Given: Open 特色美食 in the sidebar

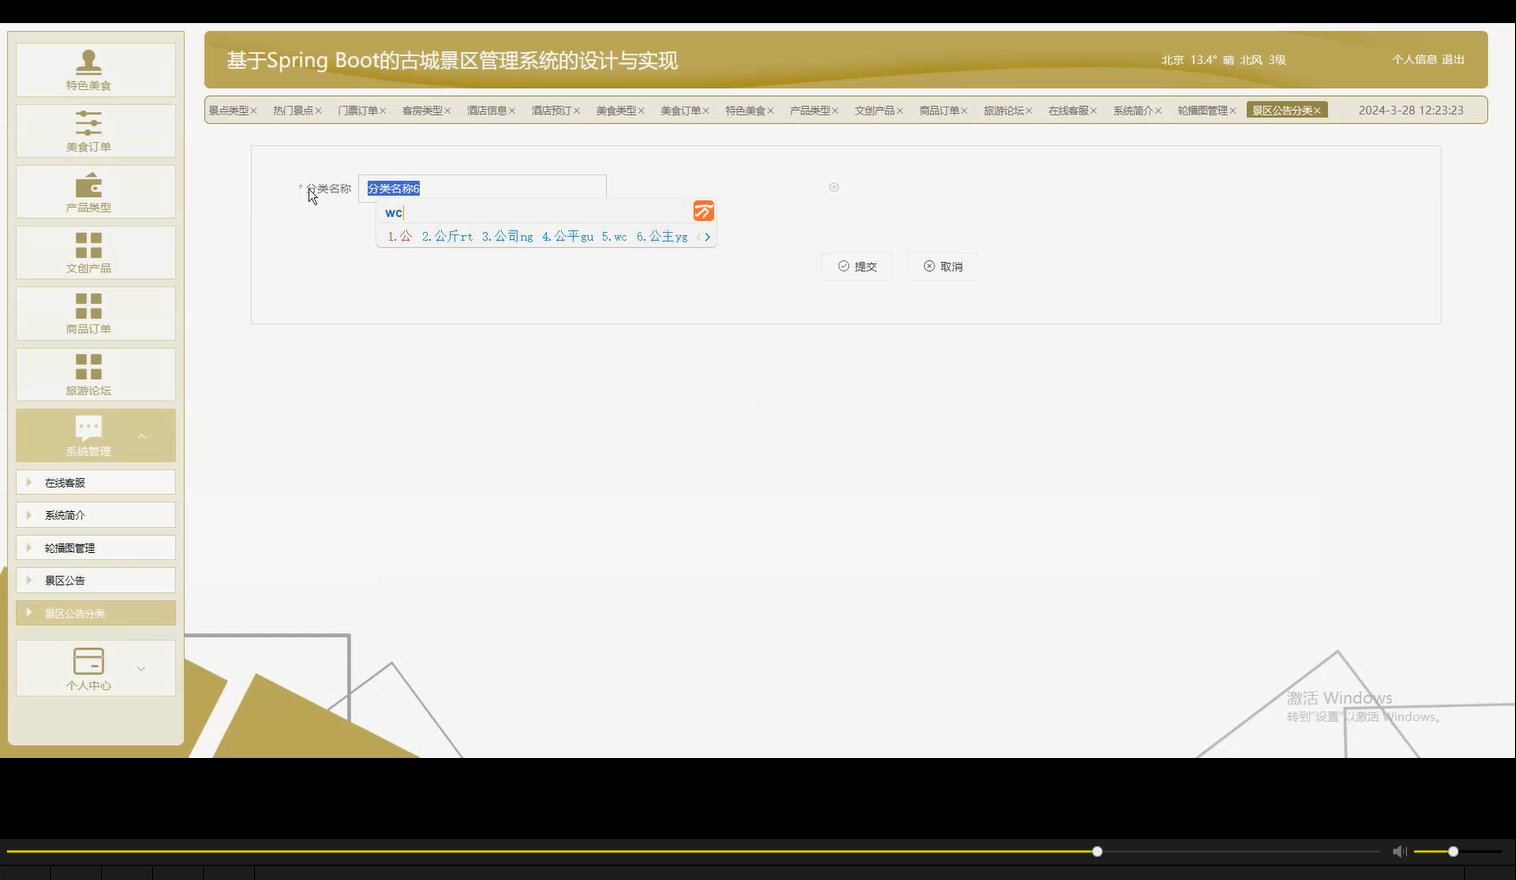Looking at the screenshot, I should 95,69.
